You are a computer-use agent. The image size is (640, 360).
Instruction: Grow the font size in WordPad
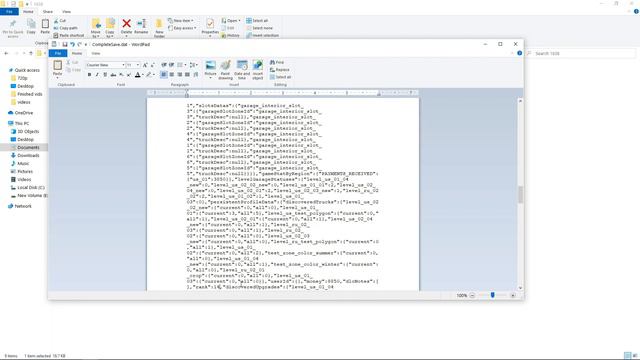coord(145,65)
